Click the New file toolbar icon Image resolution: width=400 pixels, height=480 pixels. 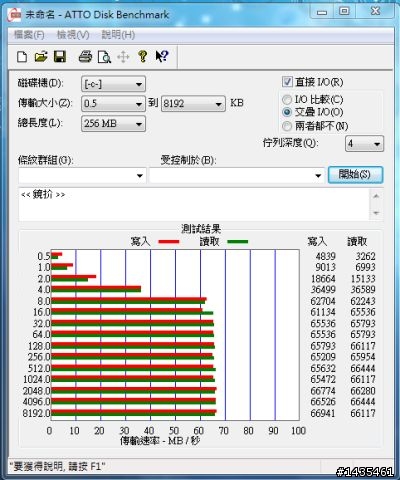[x=22, y=57]
